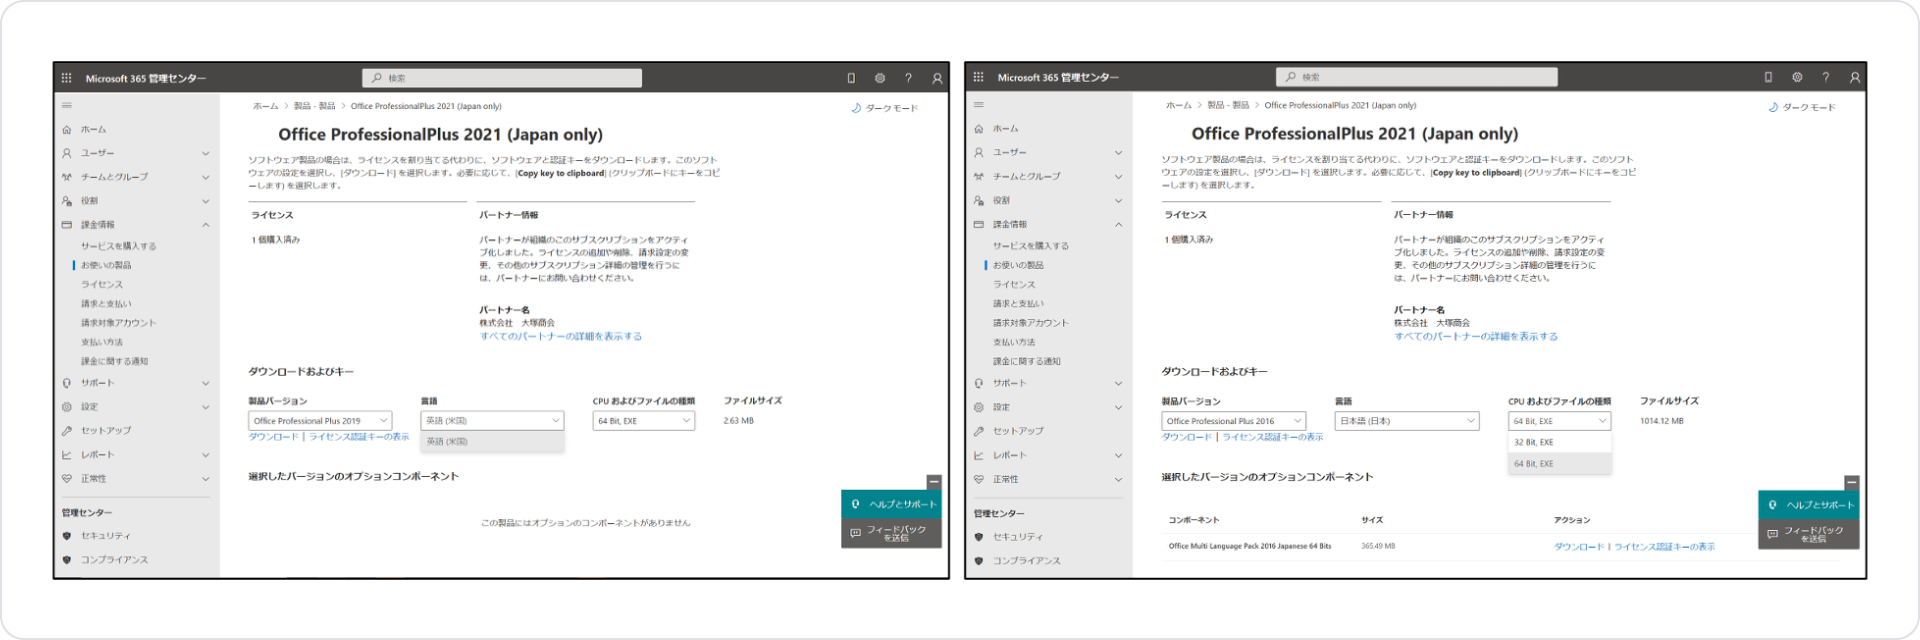Collapse navigation hamburger icon in right window
Screen dimensions: 1920x640
coord(979,105)
